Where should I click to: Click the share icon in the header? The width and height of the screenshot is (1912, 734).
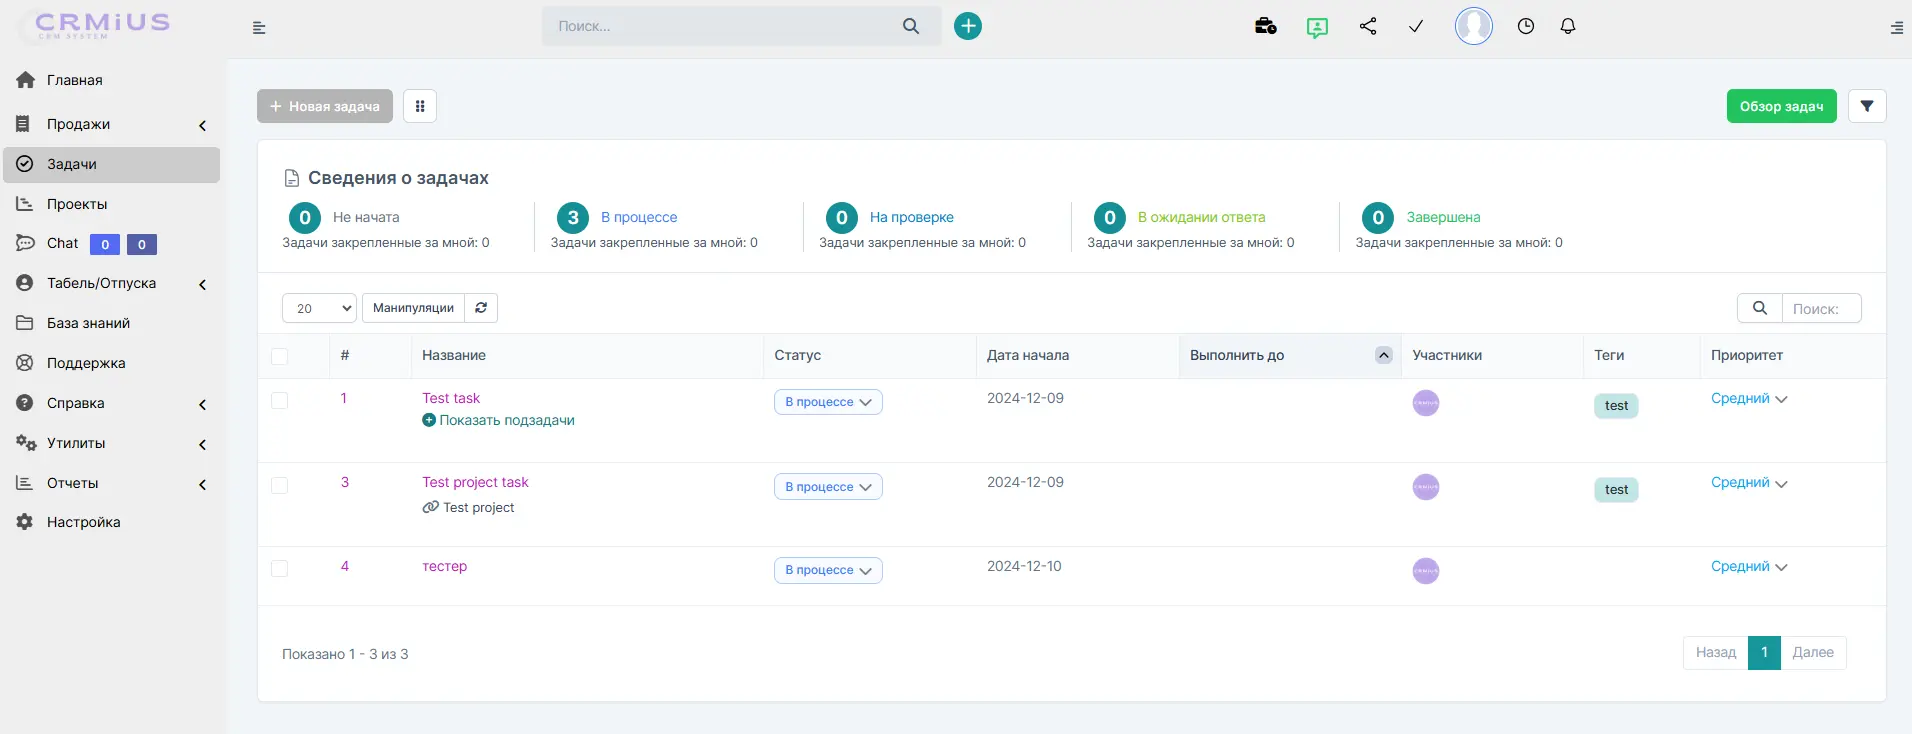click(x=1368, y=26)
